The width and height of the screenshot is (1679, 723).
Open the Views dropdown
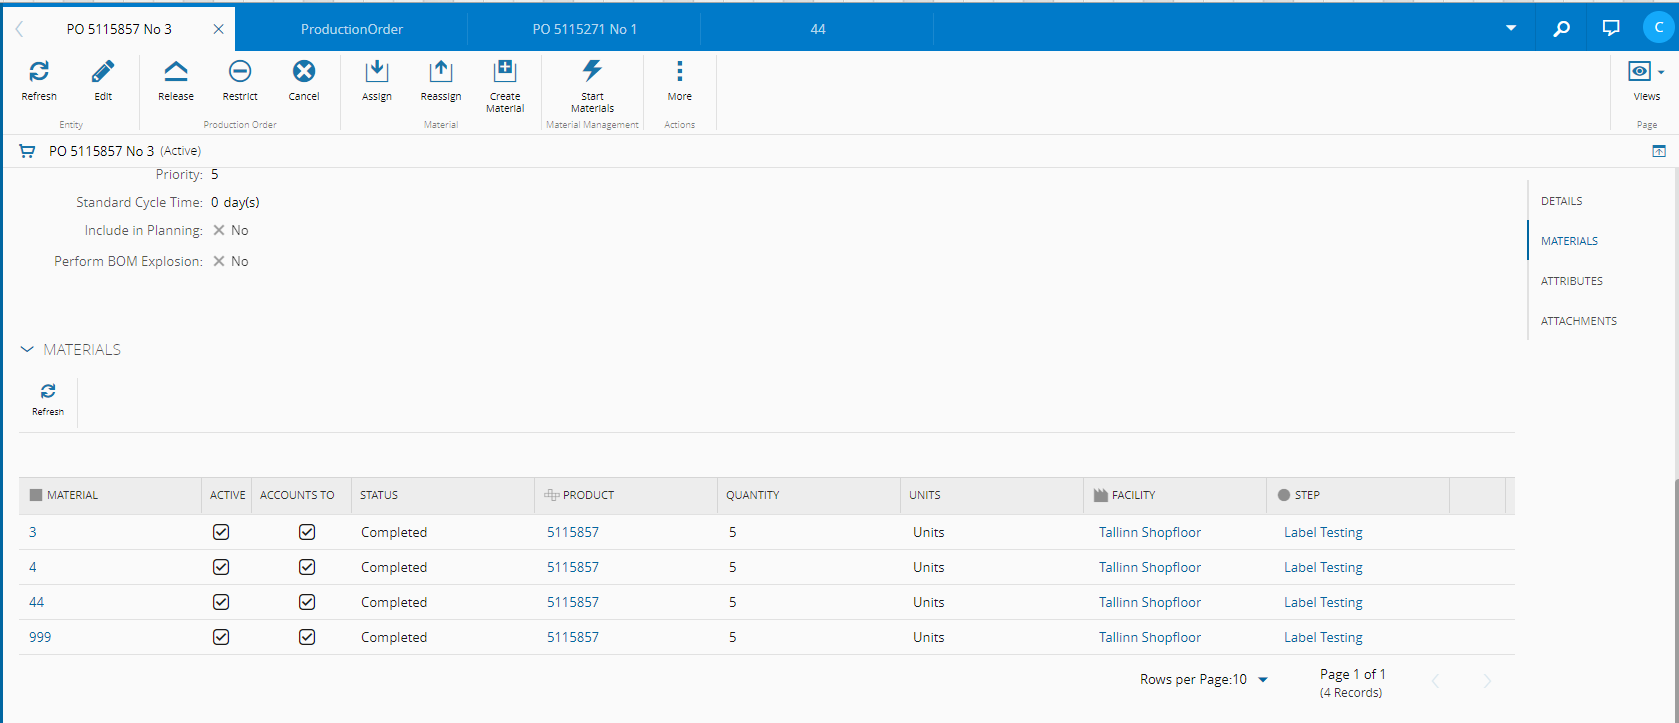[1646, 72]
